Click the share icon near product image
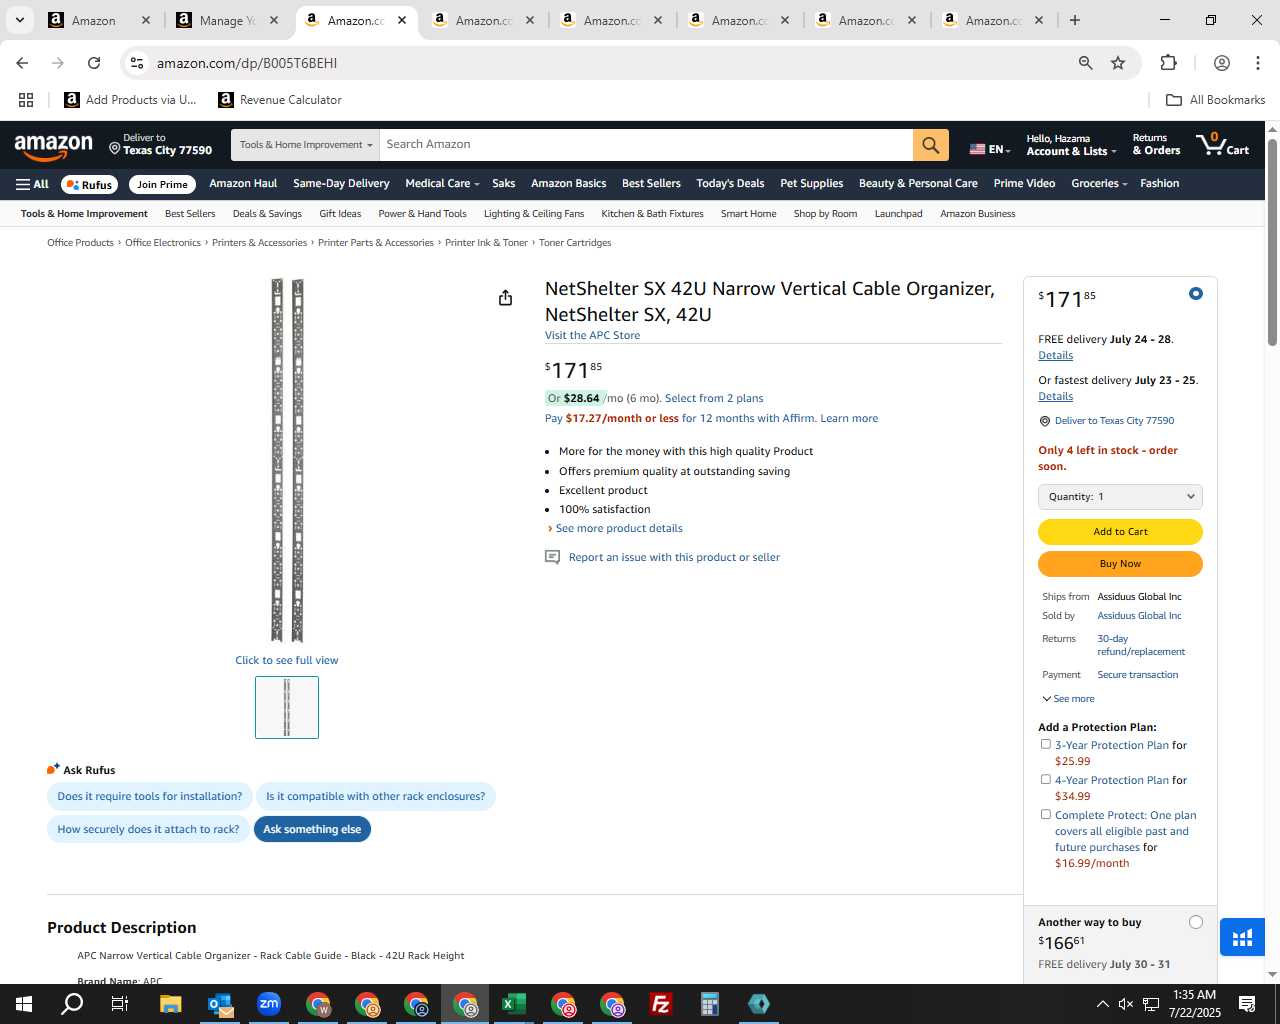The image size is (1280, 1024). pos(505,298)
